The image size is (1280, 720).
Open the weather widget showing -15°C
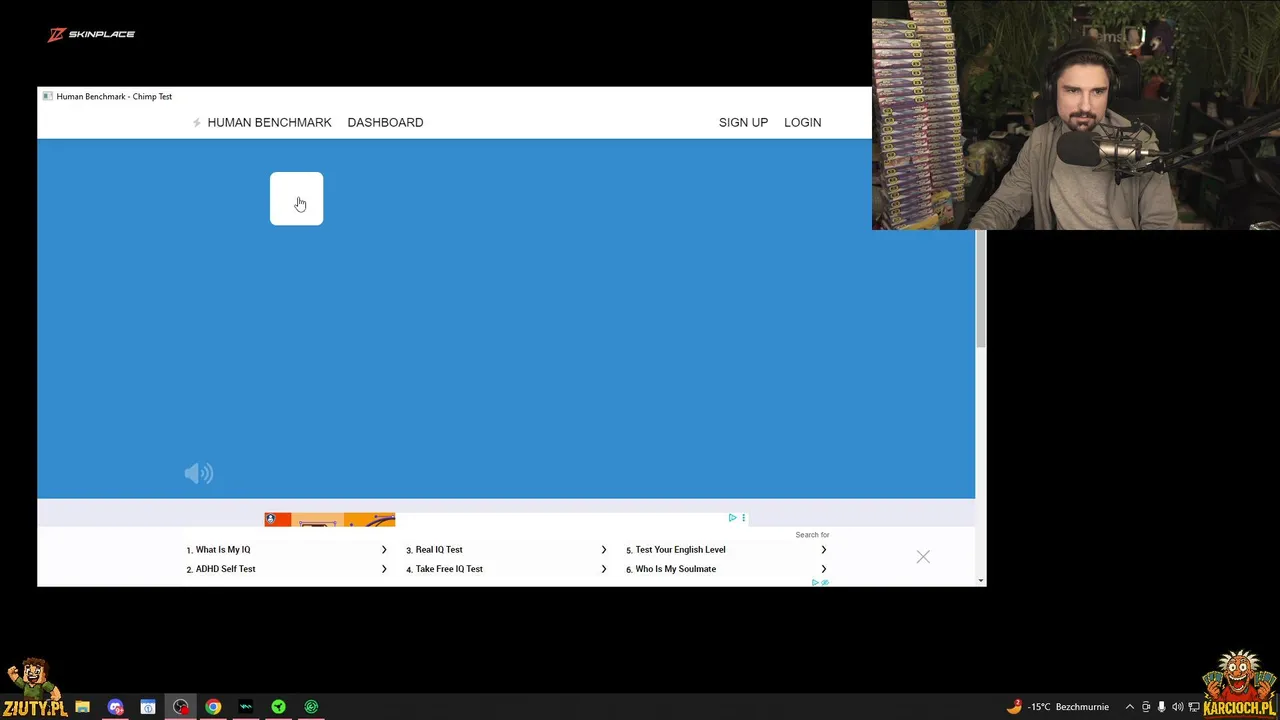[x=1058, y=707]
